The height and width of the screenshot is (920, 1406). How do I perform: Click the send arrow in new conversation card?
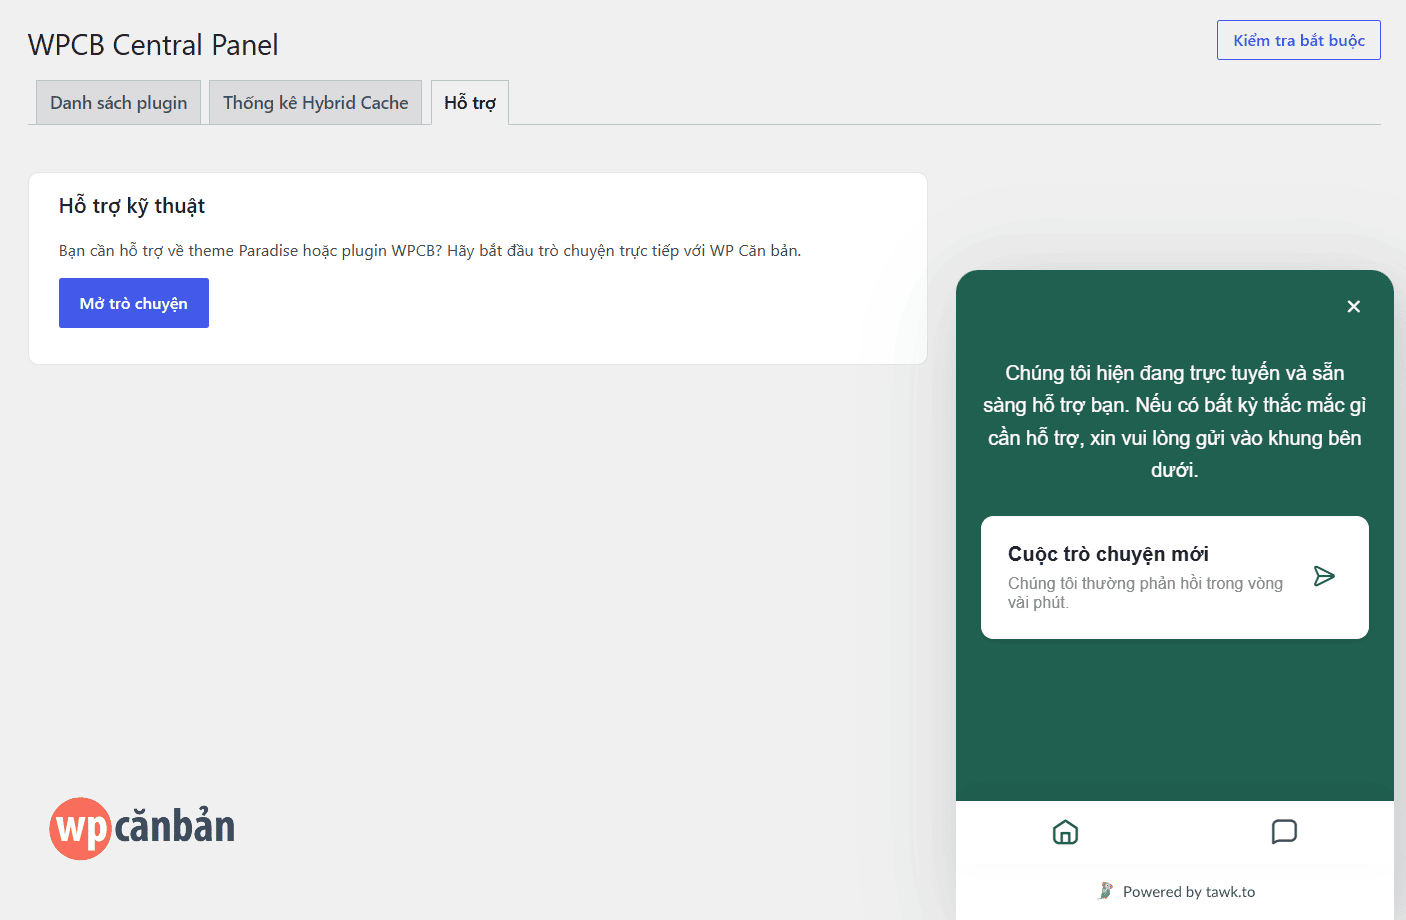click(x=1324, y=576)
